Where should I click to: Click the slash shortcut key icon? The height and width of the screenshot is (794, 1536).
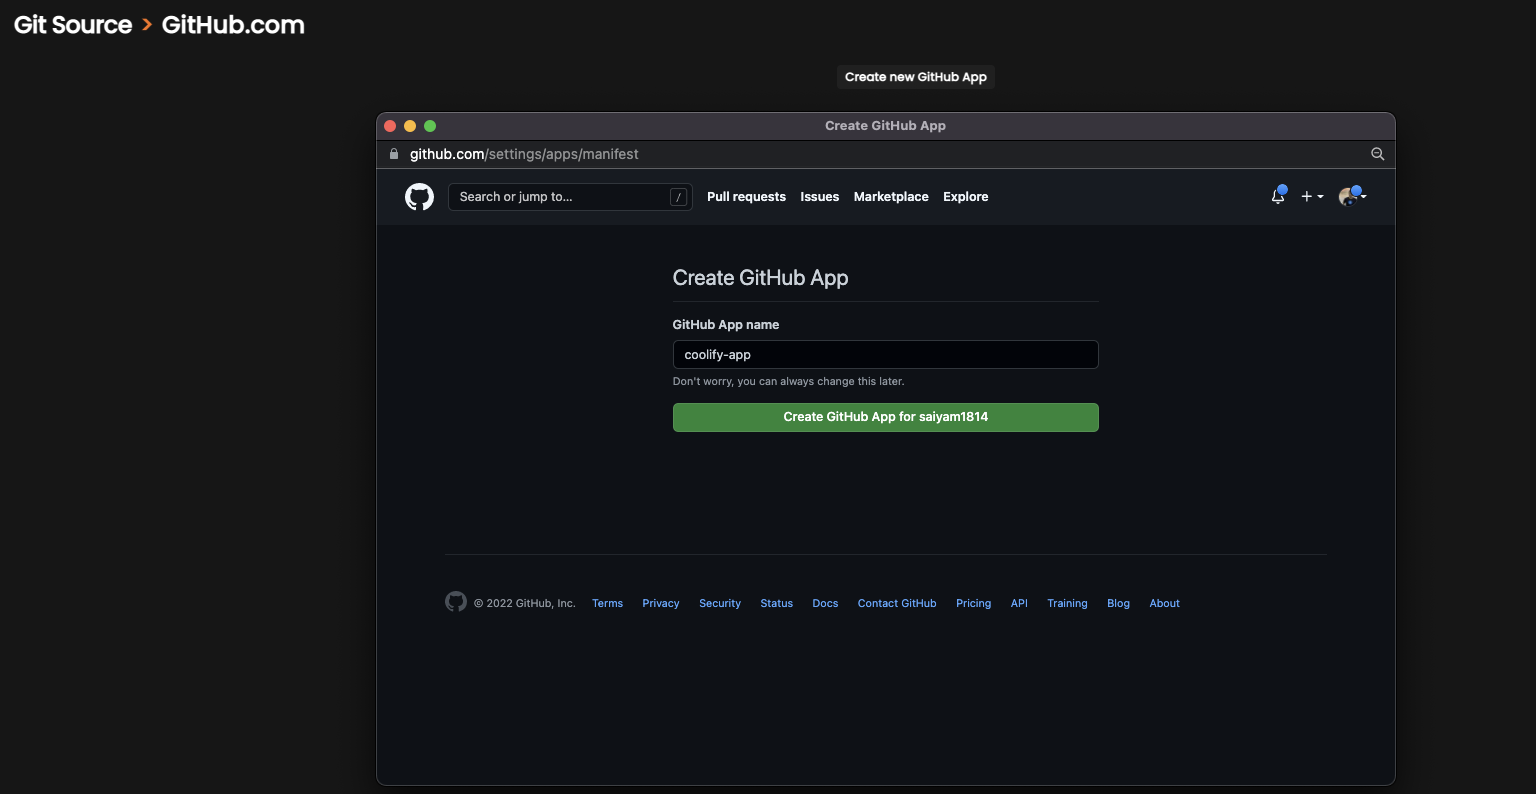click(x=679, y=197)
